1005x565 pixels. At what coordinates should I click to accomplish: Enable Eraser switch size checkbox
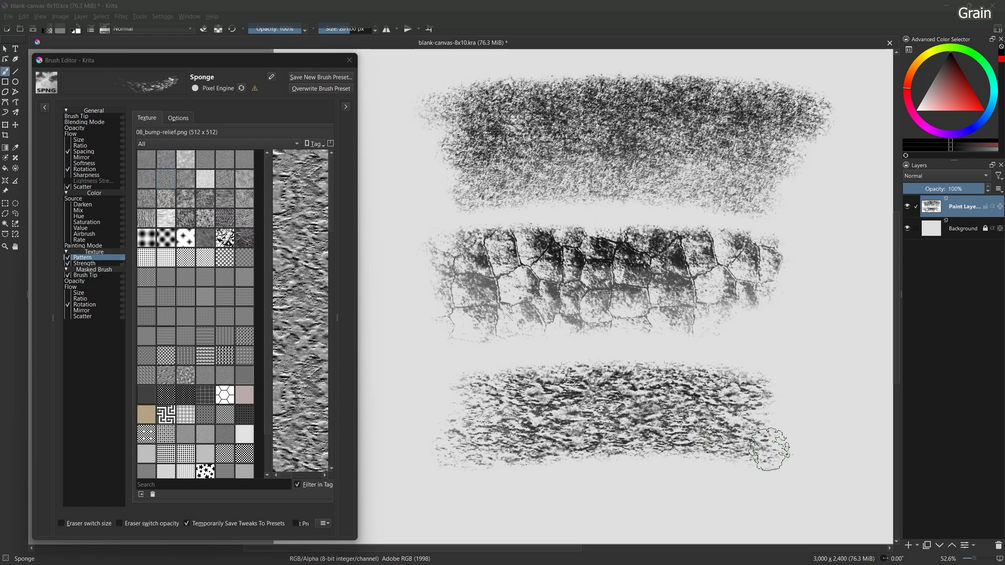point(61,523)
